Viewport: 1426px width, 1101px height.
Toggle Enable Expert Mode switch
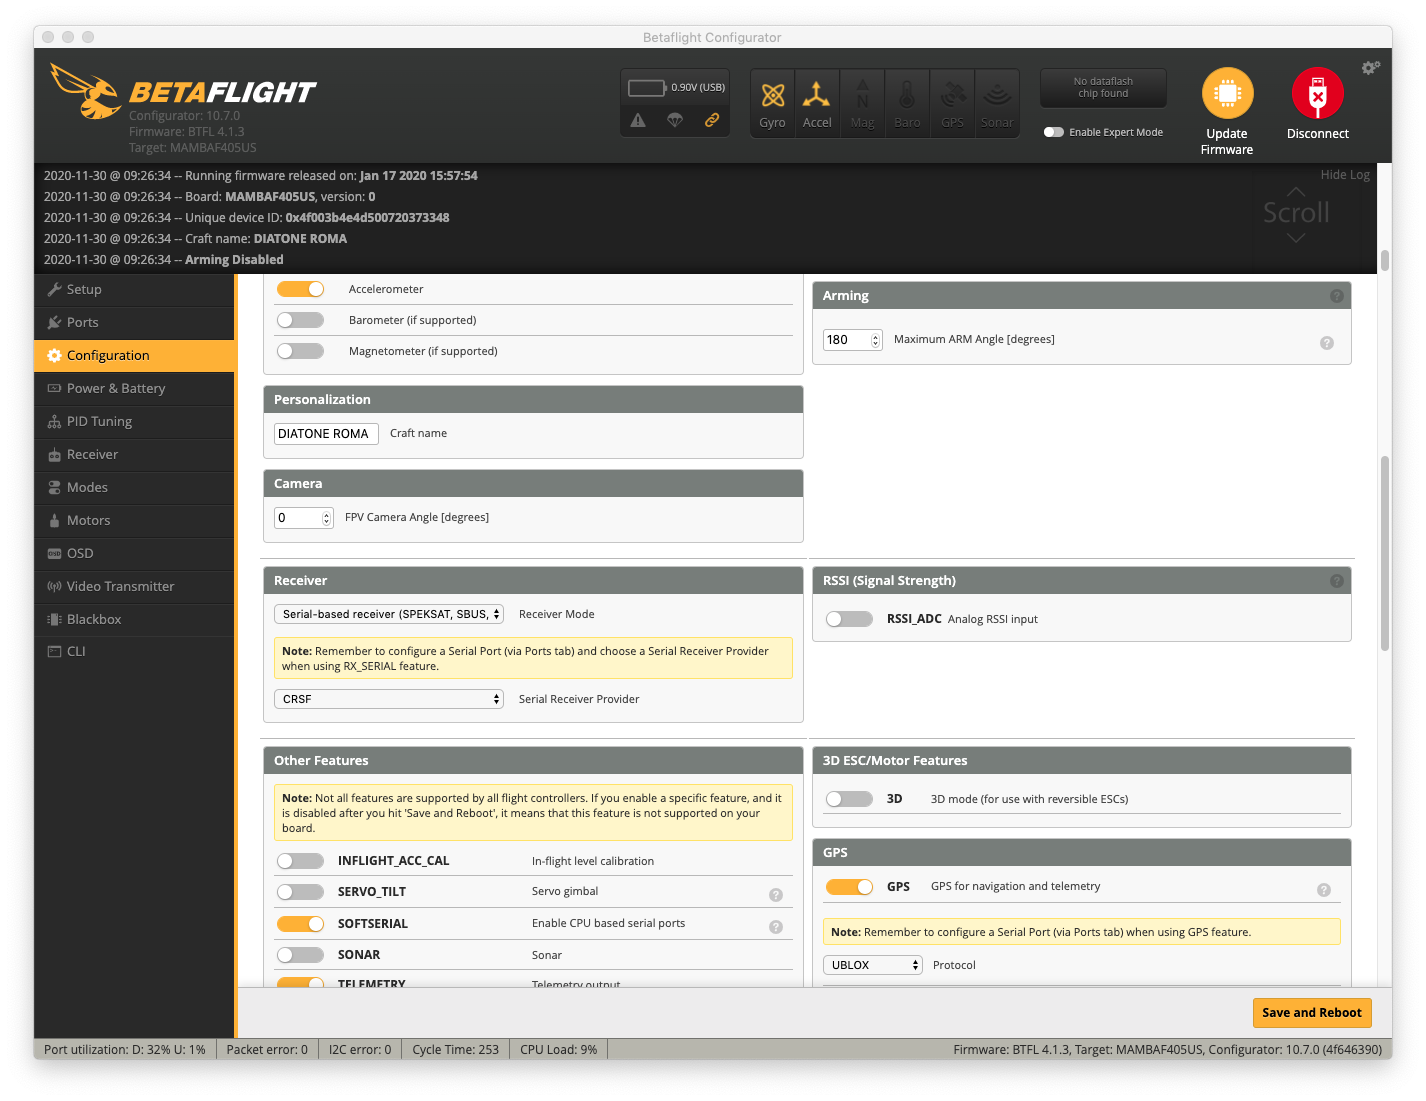1054,132
